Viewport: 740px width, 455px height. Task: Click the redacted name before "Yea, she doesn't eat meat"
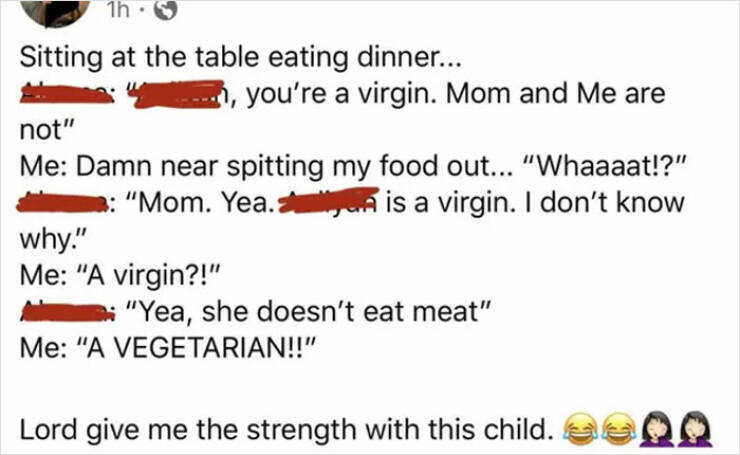pos(67,312)
